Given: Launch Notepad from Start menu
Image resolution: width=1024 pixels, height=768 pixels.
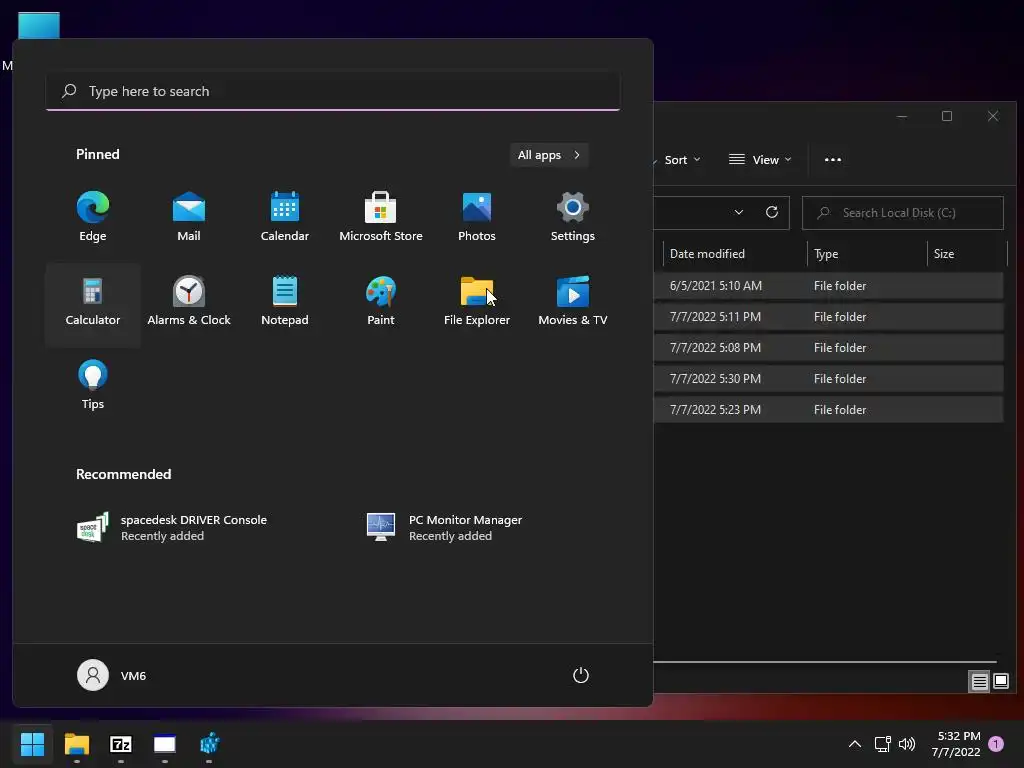Looking at the screenshot, I should coord(285,302).
